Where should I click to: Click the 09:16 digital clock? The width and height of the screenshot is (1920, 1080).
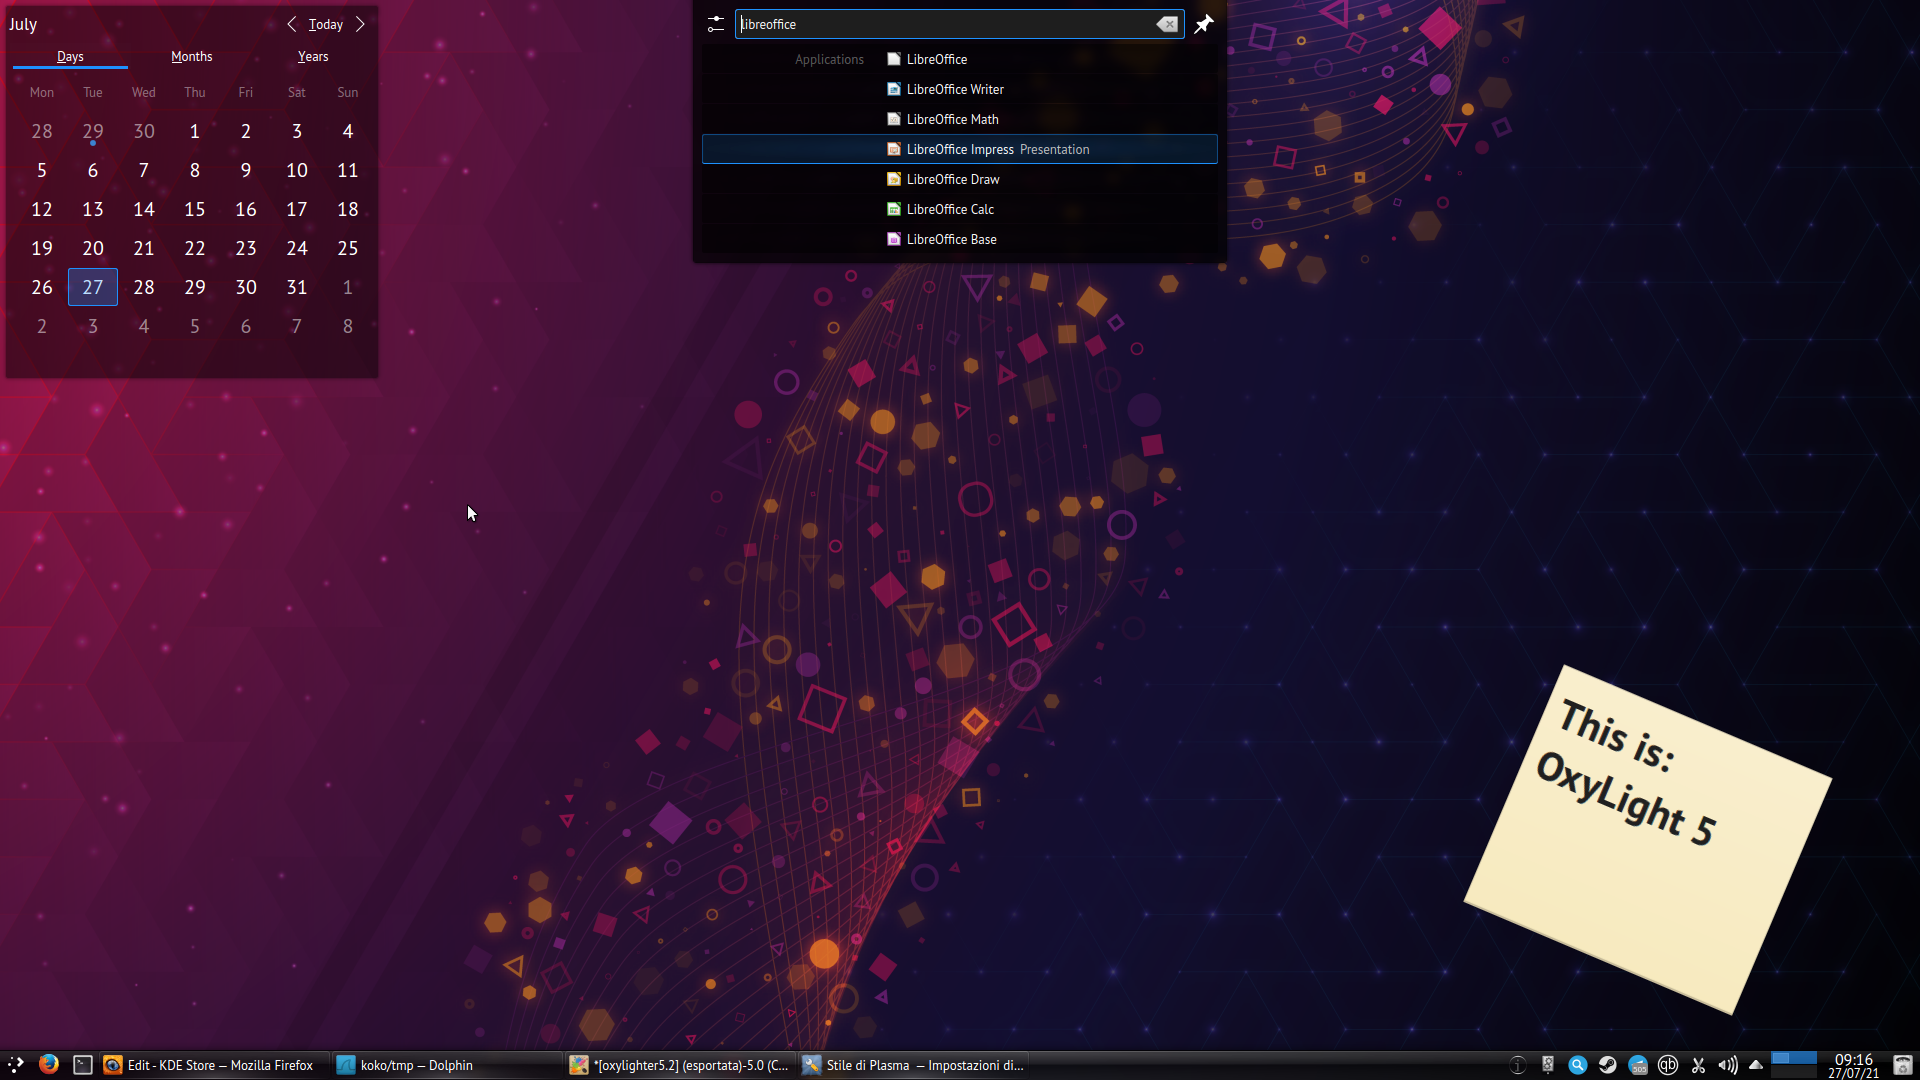pyautogui.click(x=1854, y=1060)
